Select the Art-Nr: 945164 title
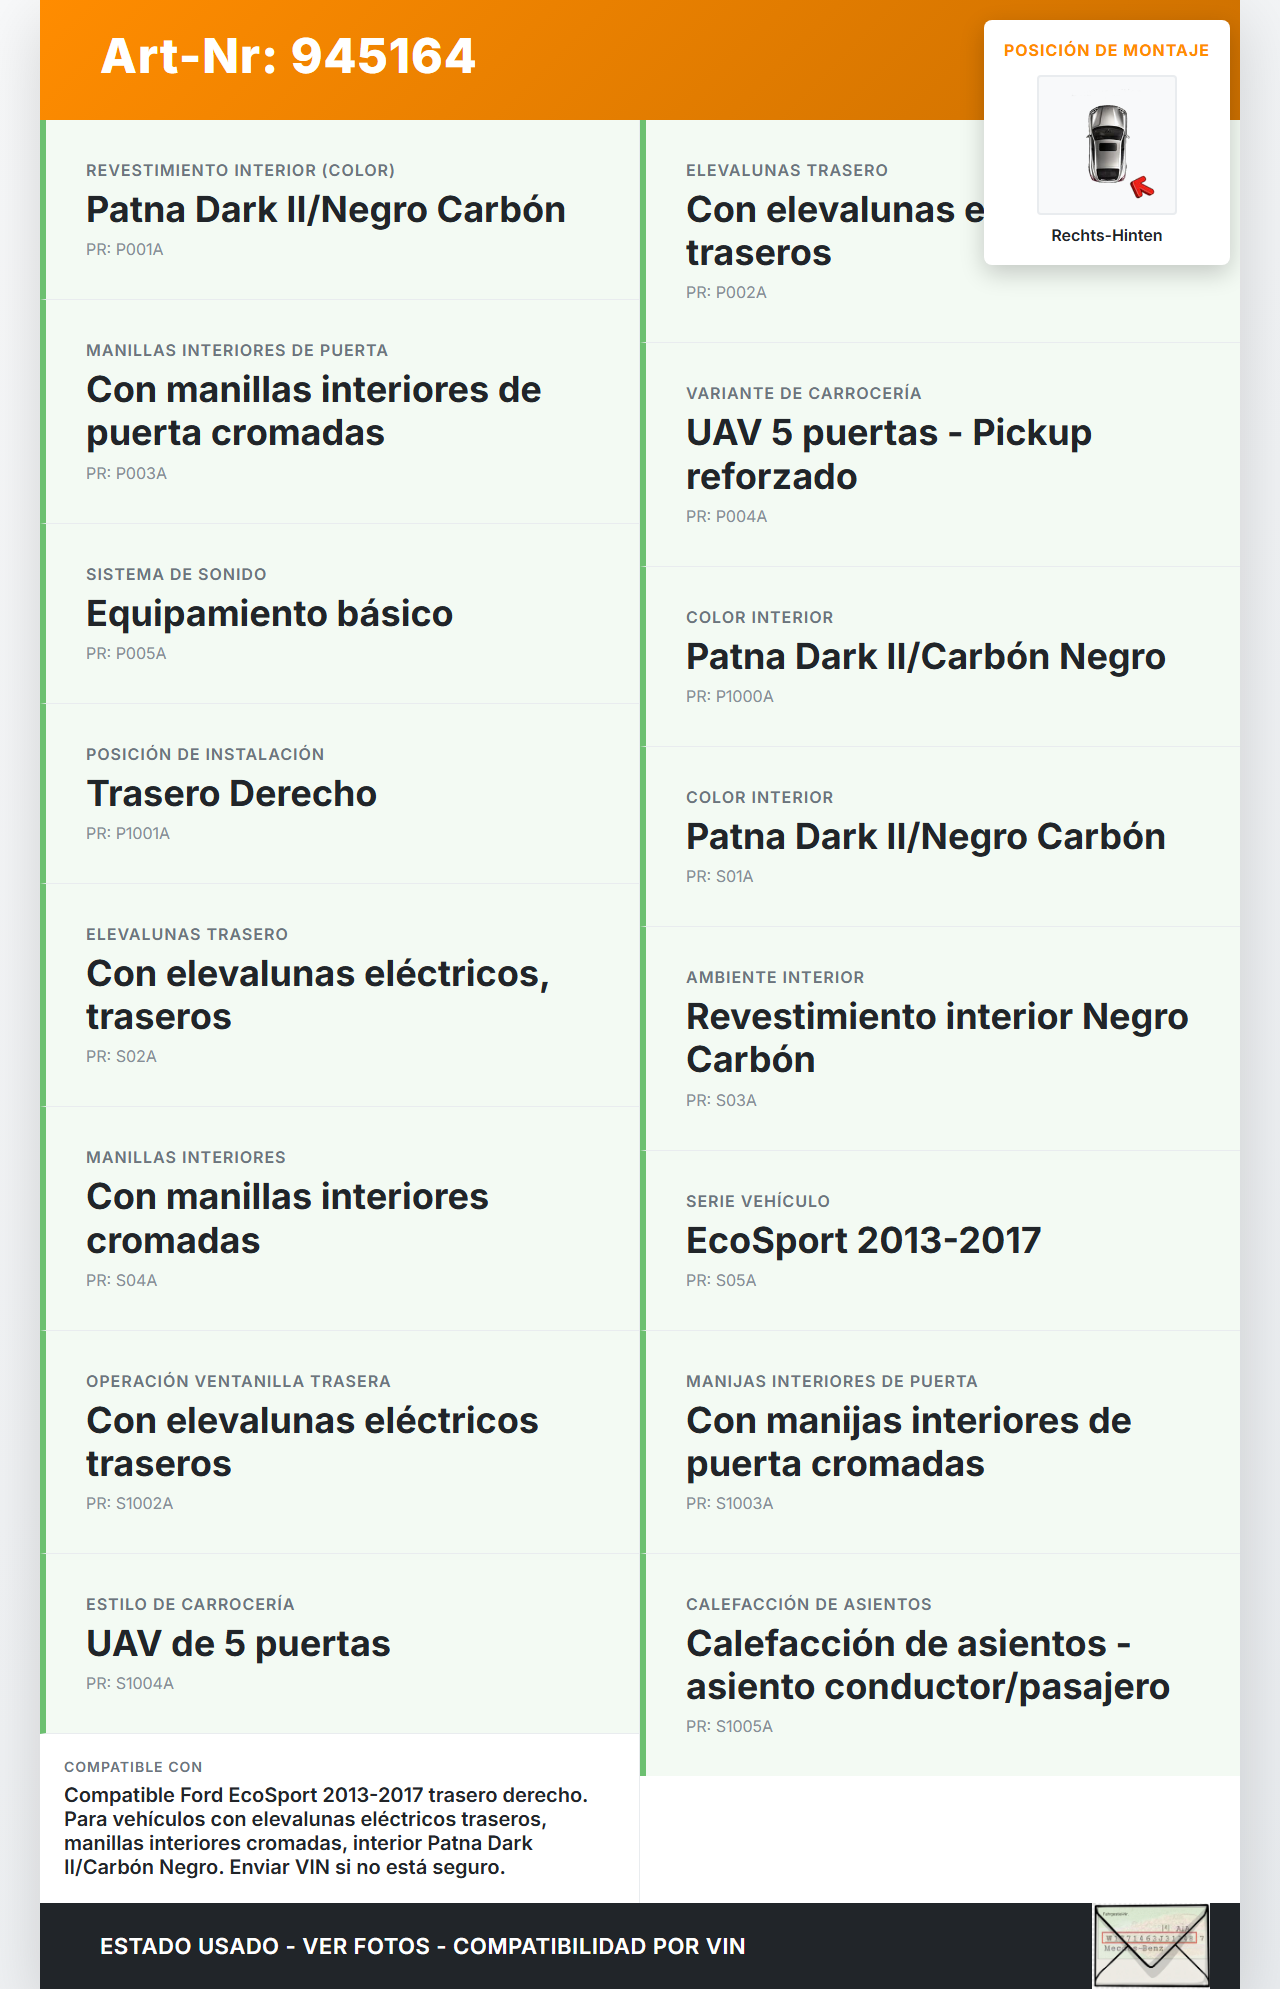Screen dimensions: 1280x1990 point(288,57)
